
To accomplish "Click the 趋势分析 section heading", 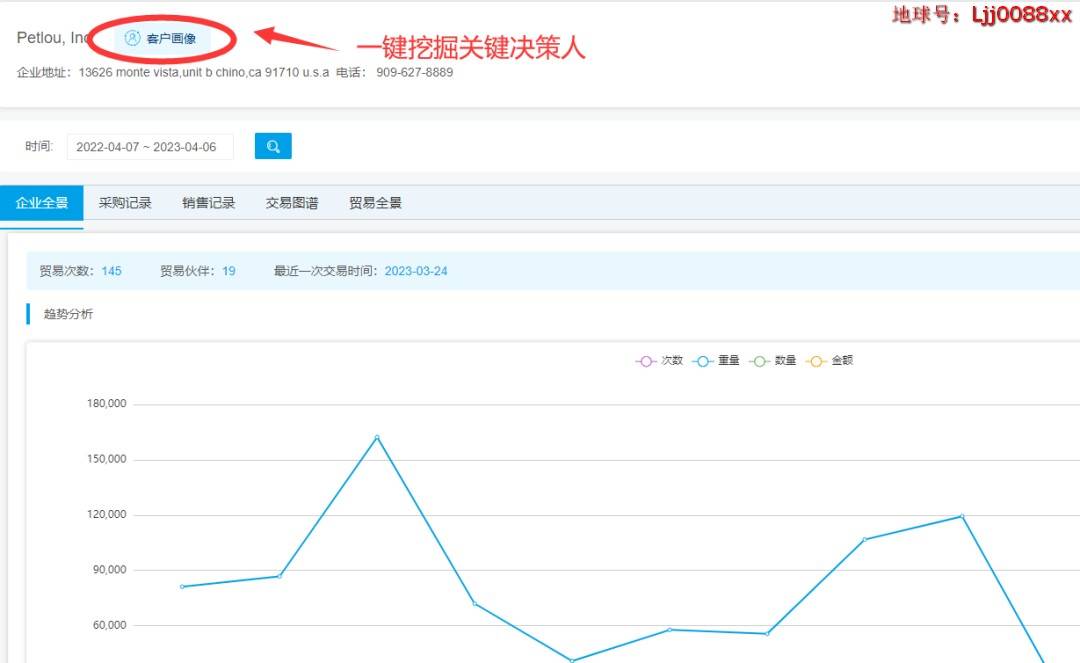I will (x=68, y=314).
